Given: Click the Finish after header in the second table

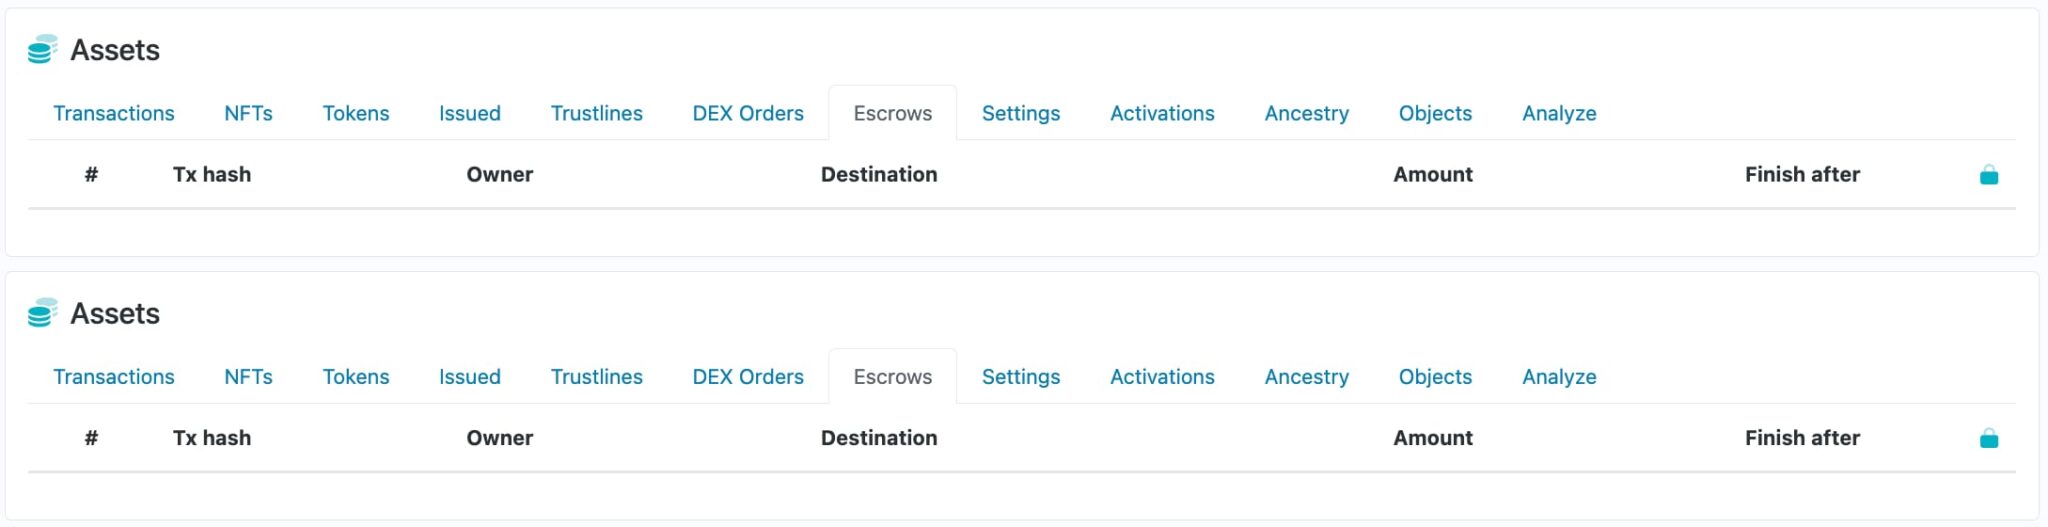Looking at the screenshot, I should (x=1802, y=438).
